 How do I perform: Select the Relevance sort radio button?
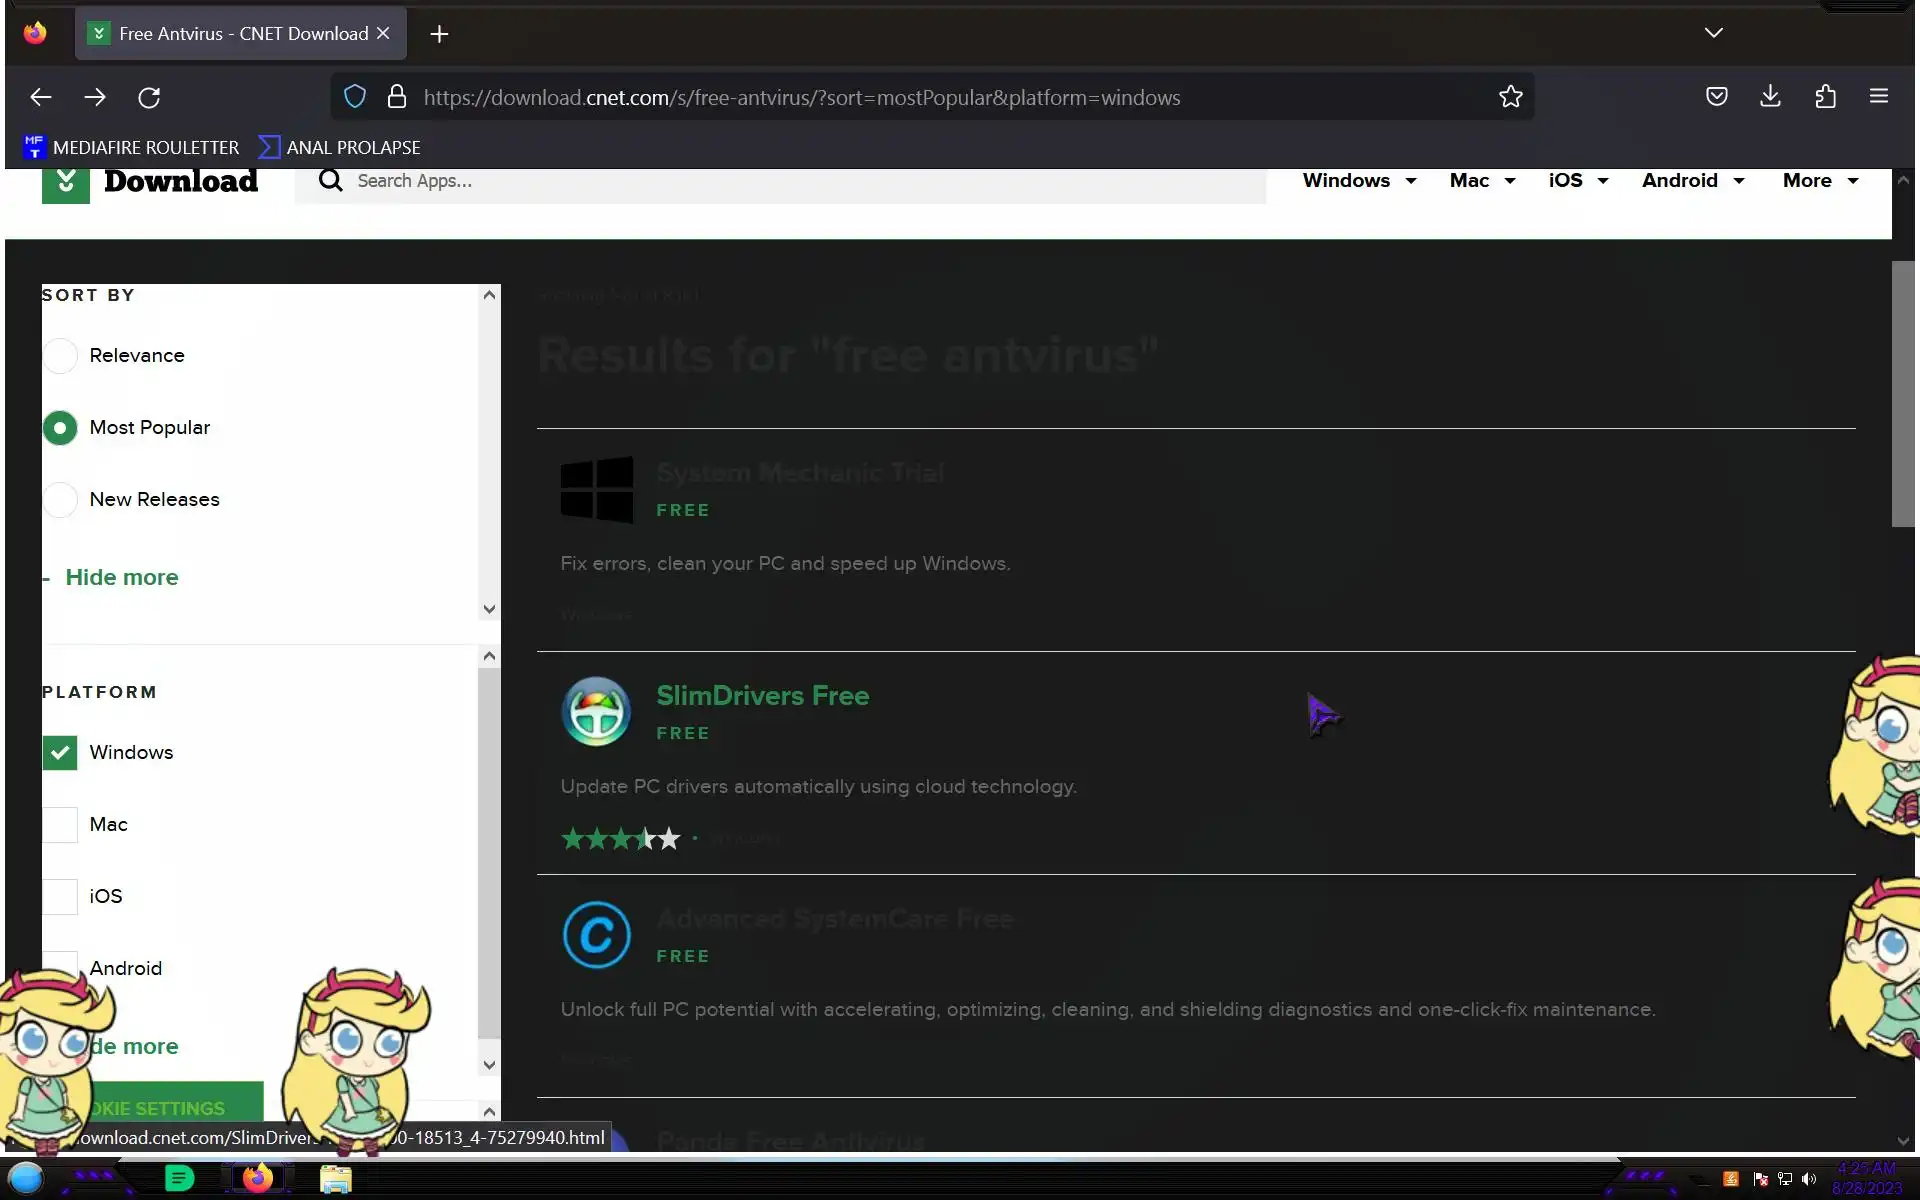pyautogui.click(x=60, y=356)
